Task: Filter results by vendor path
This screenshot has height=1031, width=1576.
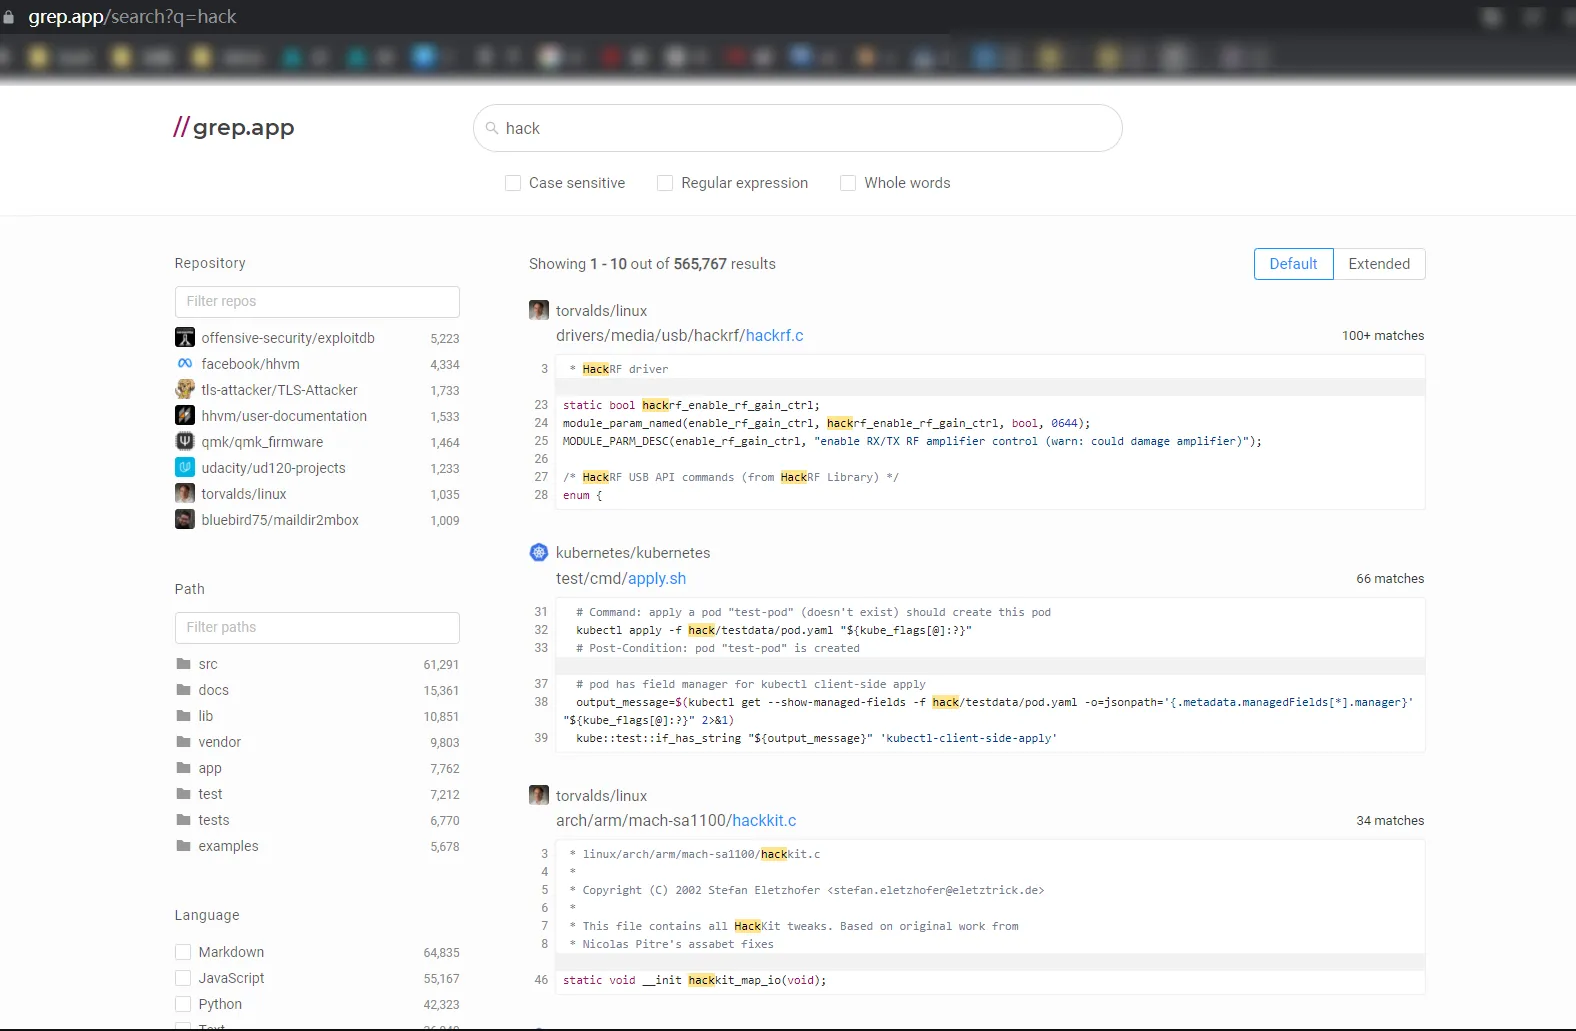Action: 317,742
